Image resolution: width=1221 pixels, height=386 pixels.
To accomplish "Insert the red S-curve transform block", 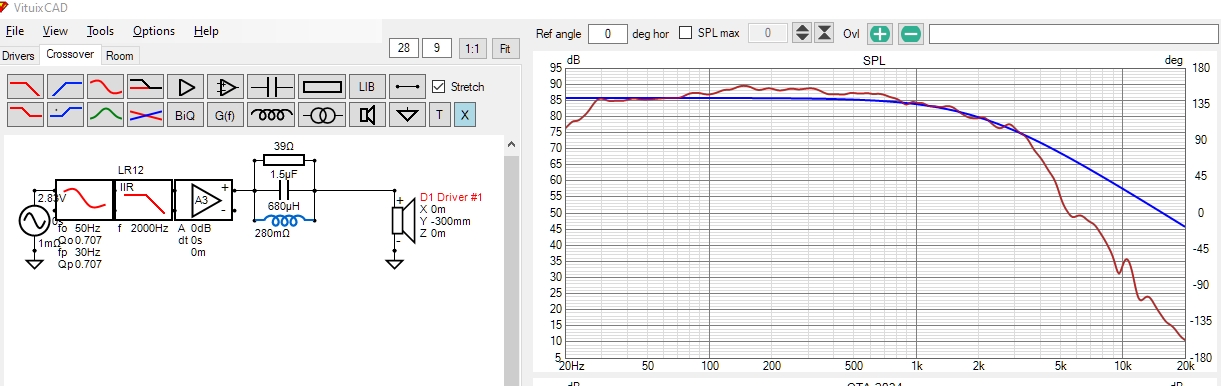I will point(105,86).
